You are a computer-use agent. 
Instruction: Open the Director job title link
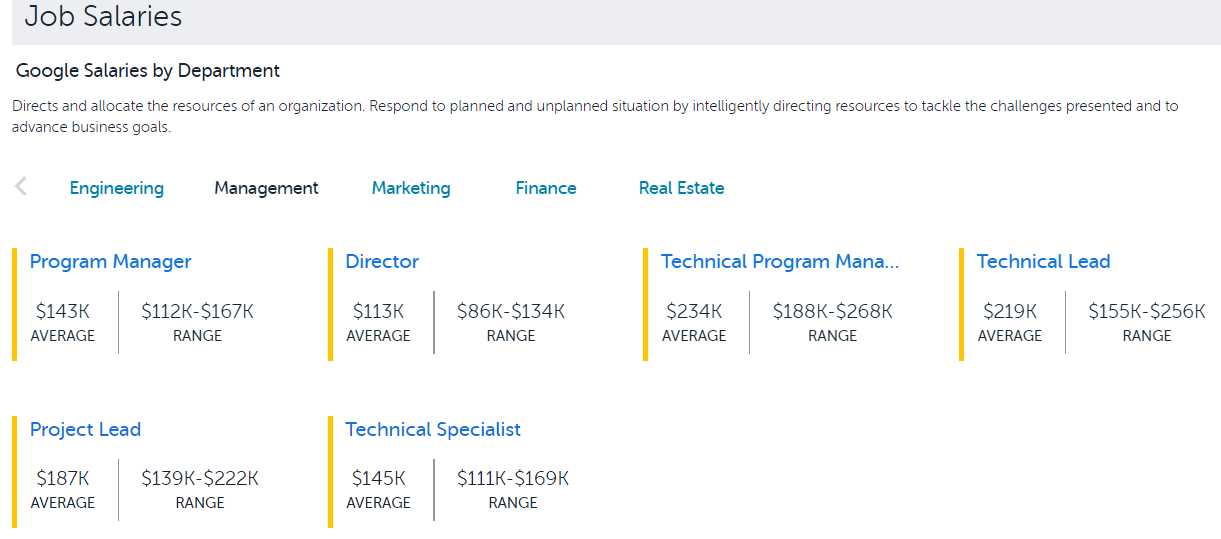[x=382, y=262]
